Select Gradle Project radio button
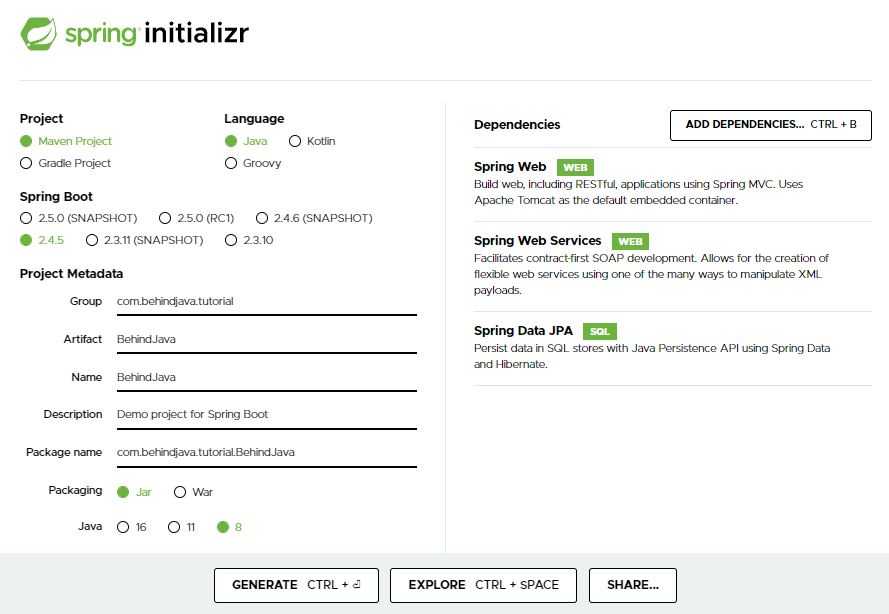889x614 pixels. pyautogui.click(x=26, y=163)
